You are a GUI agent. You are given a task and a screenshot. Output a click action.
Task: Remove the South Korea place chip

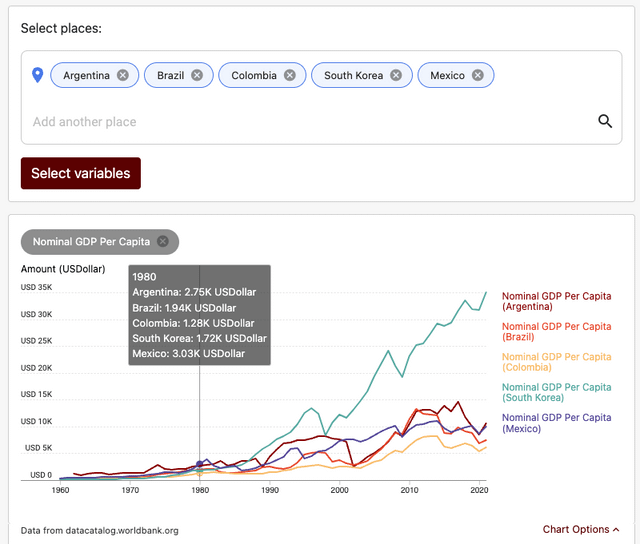[395, 75]
